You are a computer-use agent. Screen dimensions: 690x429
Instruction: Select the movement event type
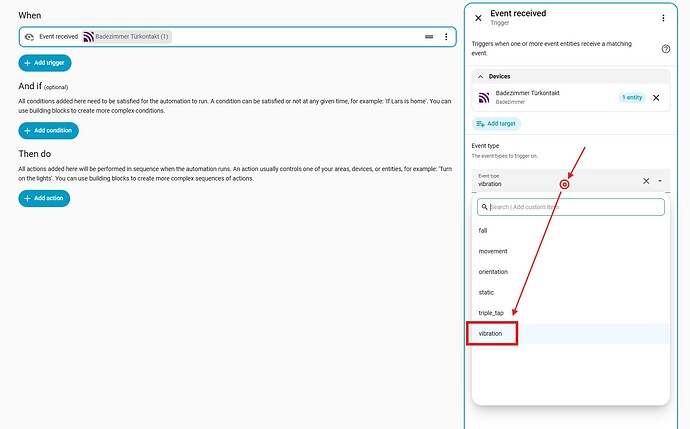(571, 251)
